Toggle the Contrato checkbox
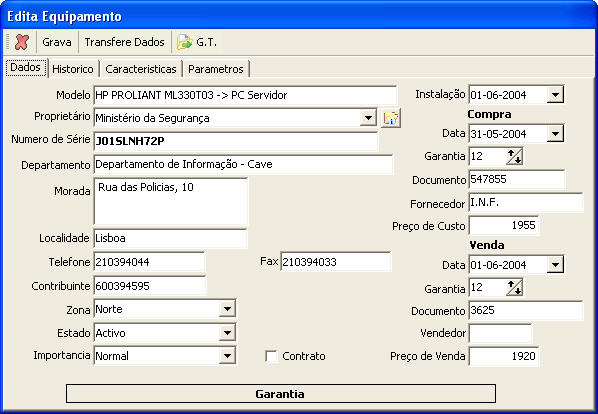 pyautogui.click(x=271, y=356)
